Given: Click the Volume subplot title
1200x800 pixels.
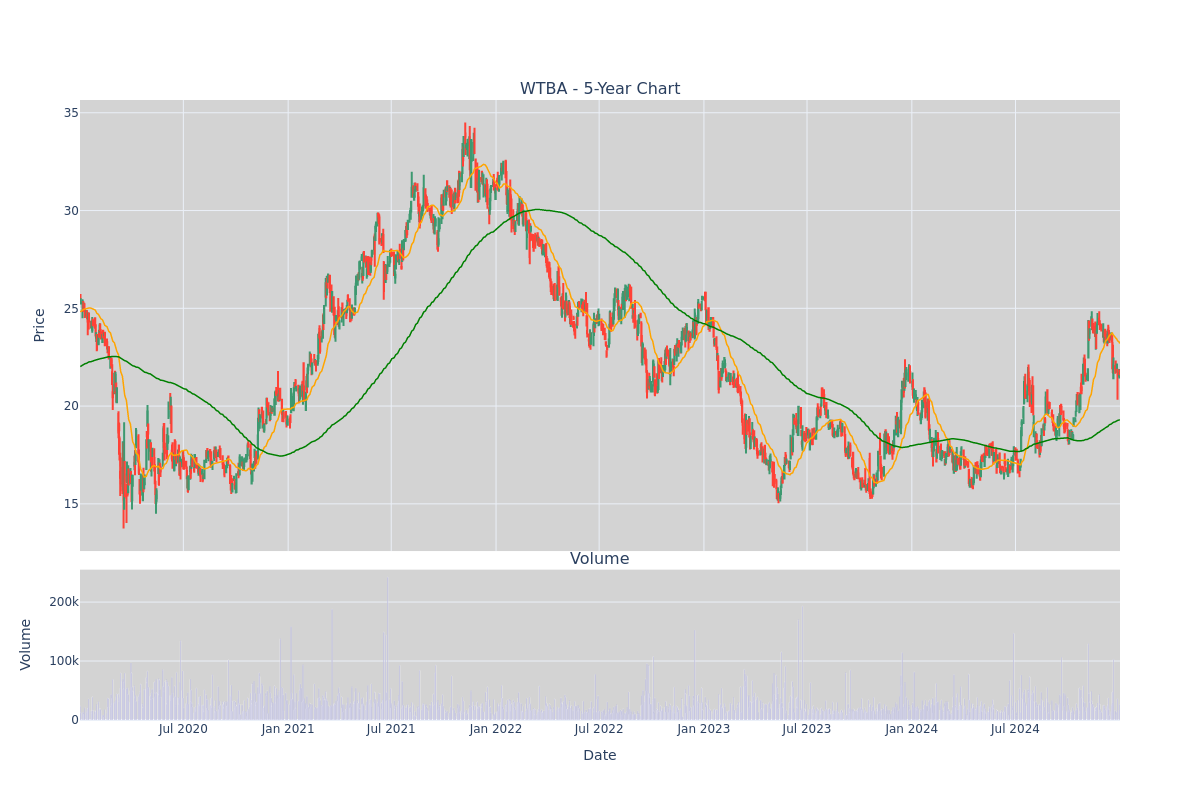Looking at the screenshot, I should coord(600,559).
